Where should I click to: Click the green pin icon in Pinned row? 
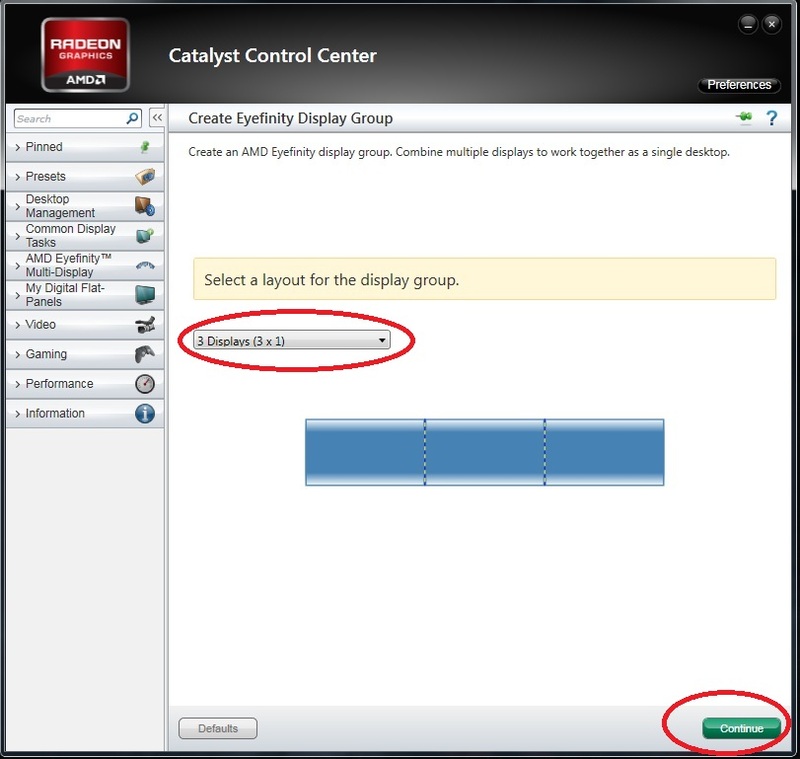145,147
